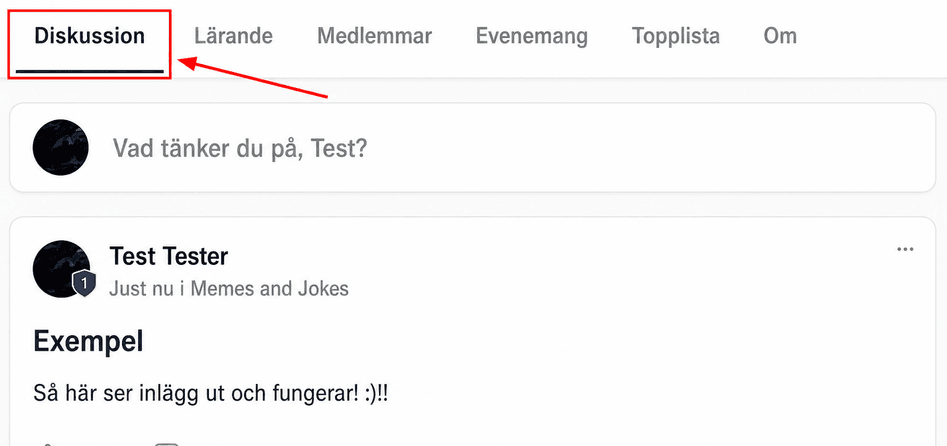Go to the Medlemmar tab
Viewport: 947px width, 446px height.
[x=374, y=36]
